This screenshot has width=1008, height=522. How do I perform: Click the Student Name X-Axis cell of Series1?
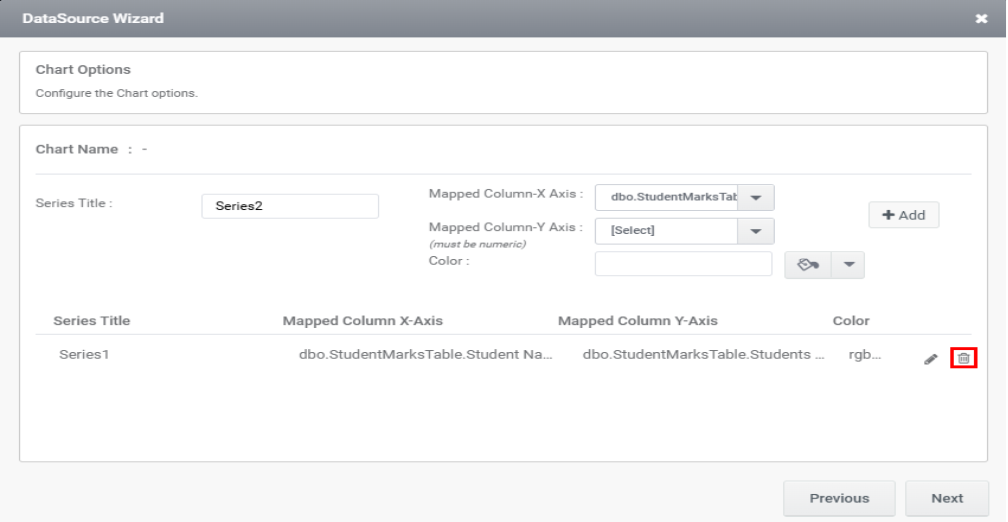coord(425,354)
